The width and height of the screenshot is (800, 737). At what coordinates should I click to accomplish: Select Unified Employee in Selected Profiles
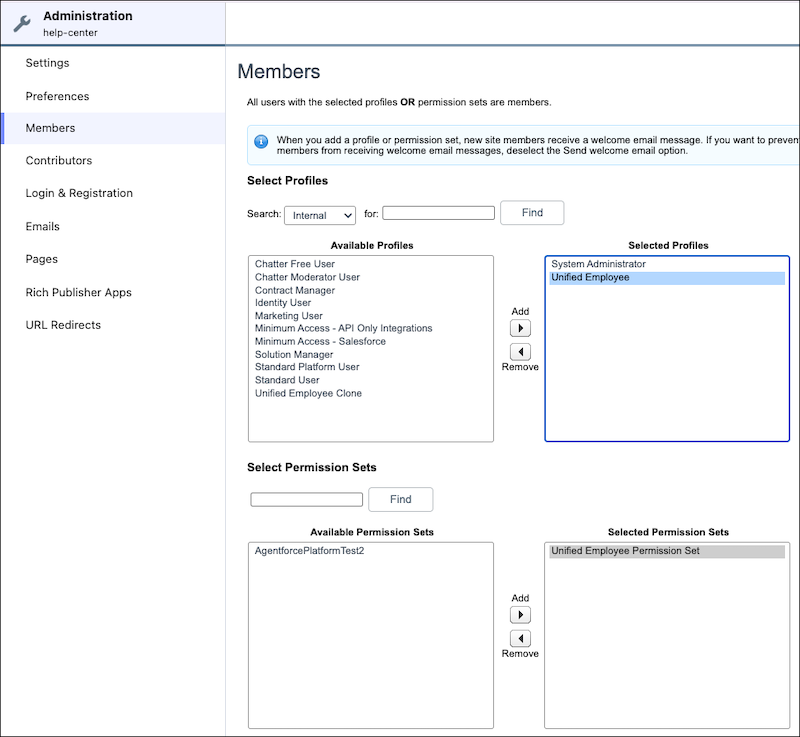667,277
